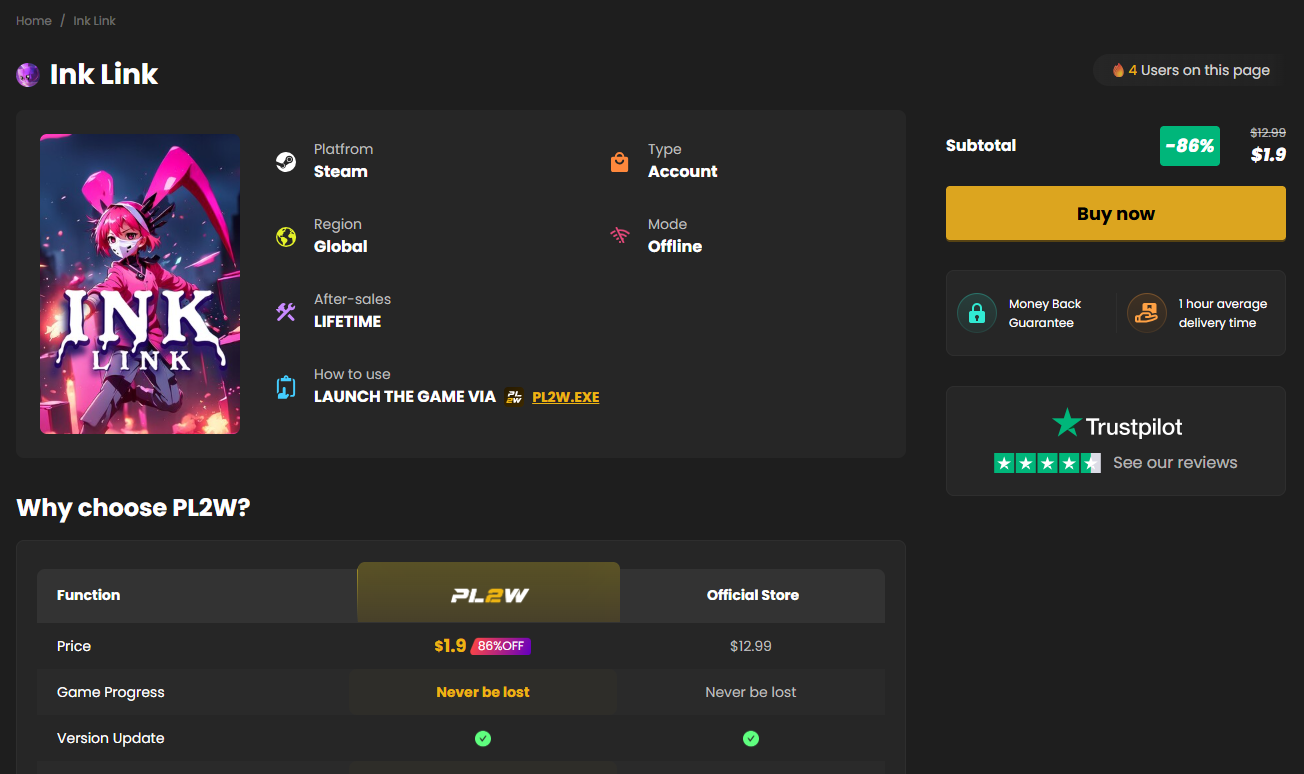This screenshot has width=1304, height=774.
Task: Click the Official Store Version Update checkmark
Action: pos(751,739)
